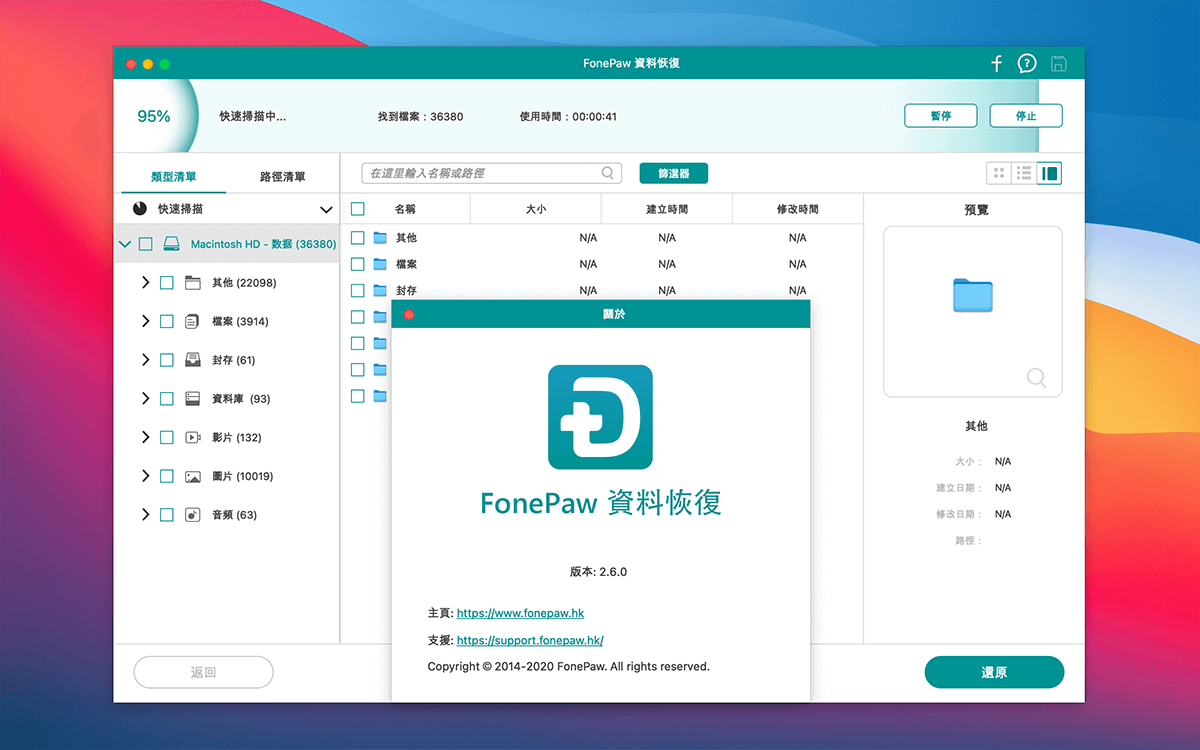This screenshot has height=750, width=1200.
Task: Switch to thumbnail grid view
Action: [x=998, y=173]
